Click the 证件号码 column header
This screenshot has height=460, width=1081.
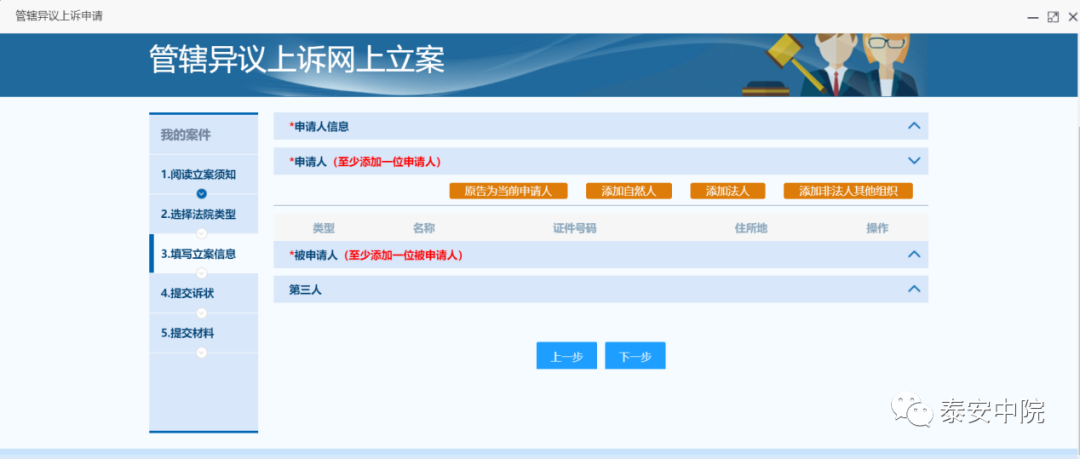574,228
